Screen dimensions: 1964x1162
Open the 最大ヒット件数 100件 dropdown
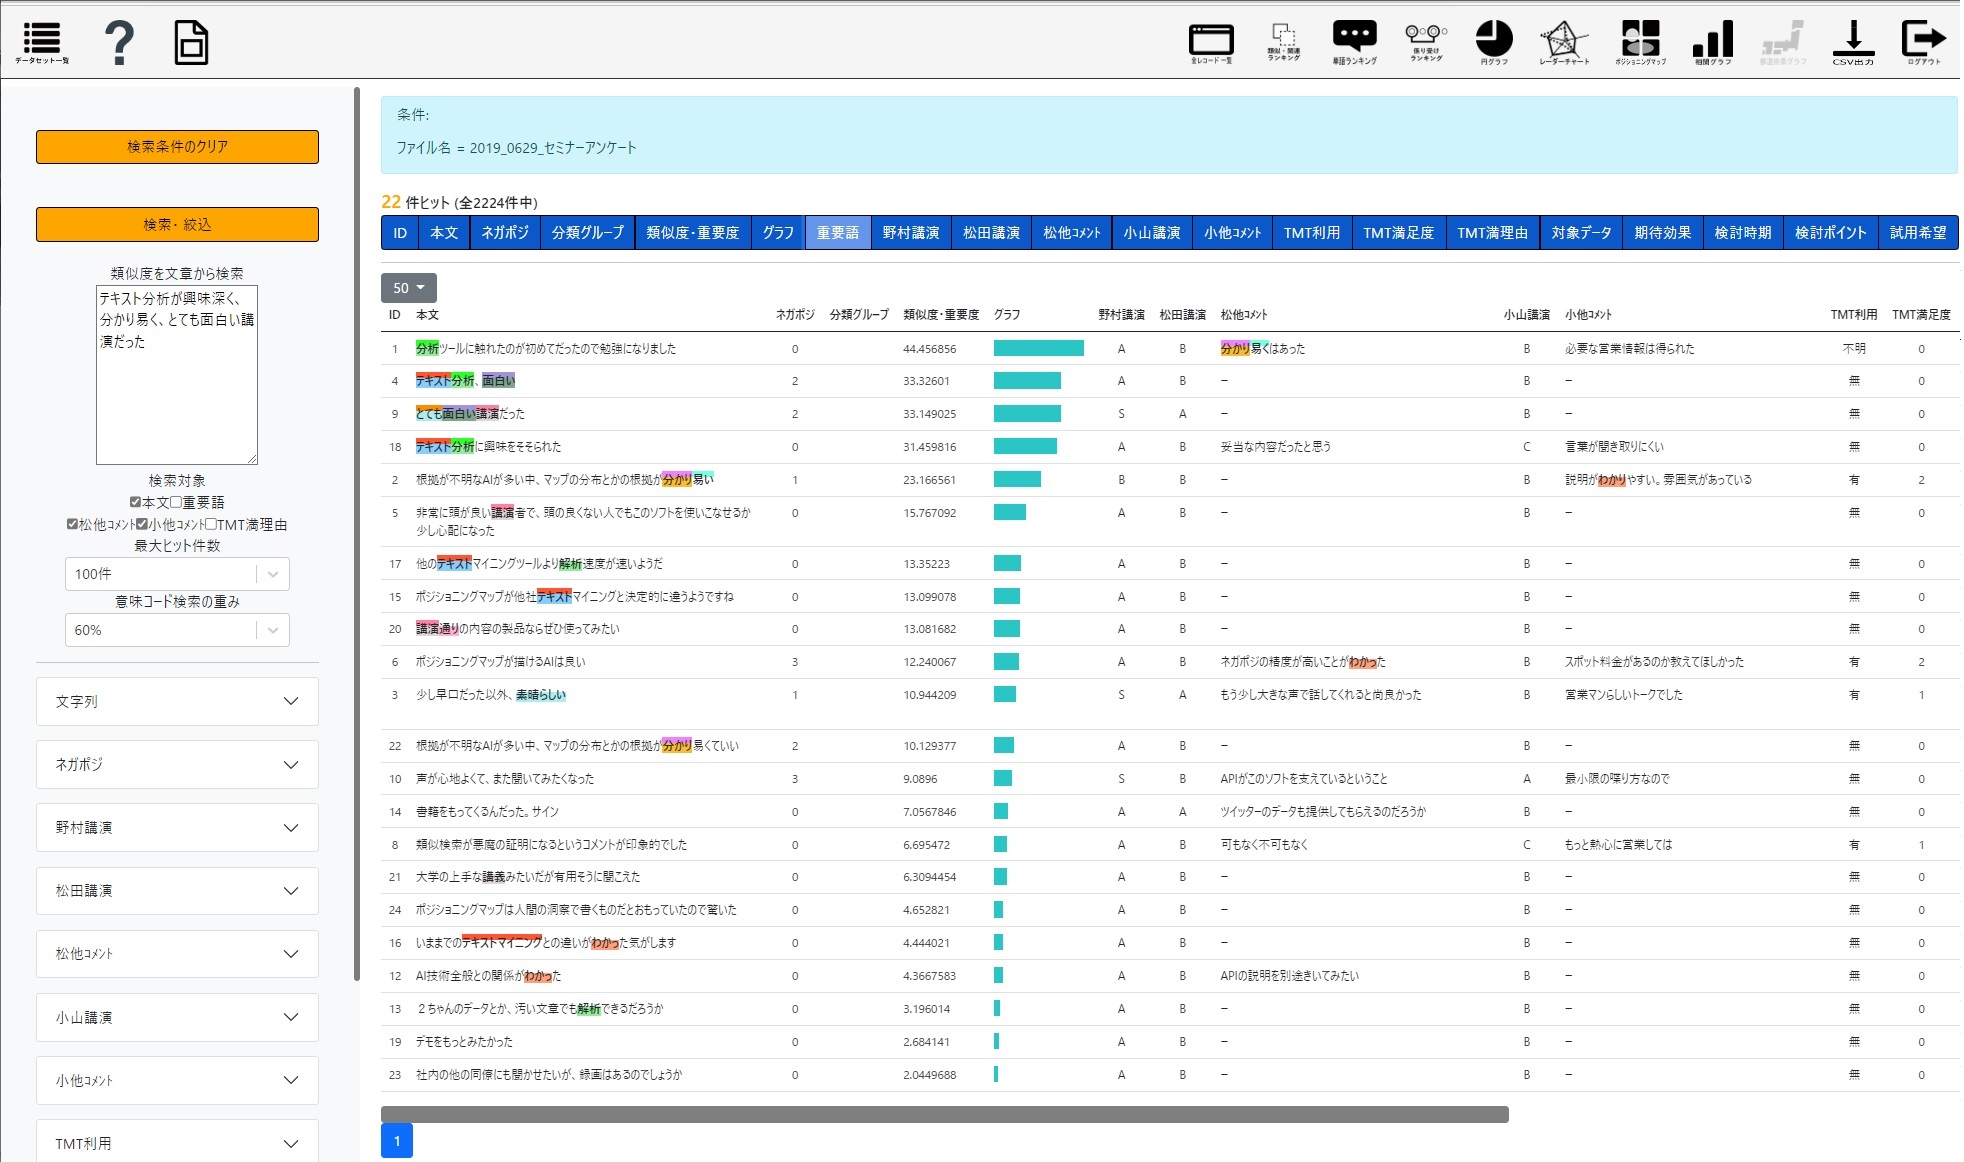(x=177, y=574)
